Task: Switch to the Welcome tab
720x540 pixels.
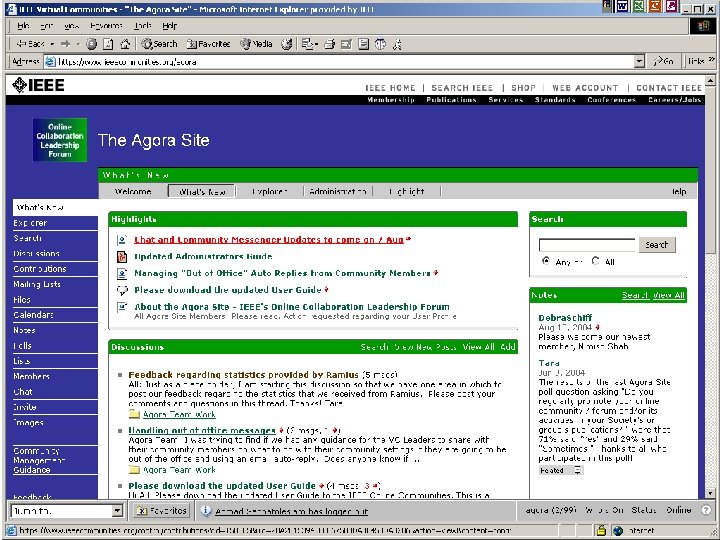Action: [133, 191]
